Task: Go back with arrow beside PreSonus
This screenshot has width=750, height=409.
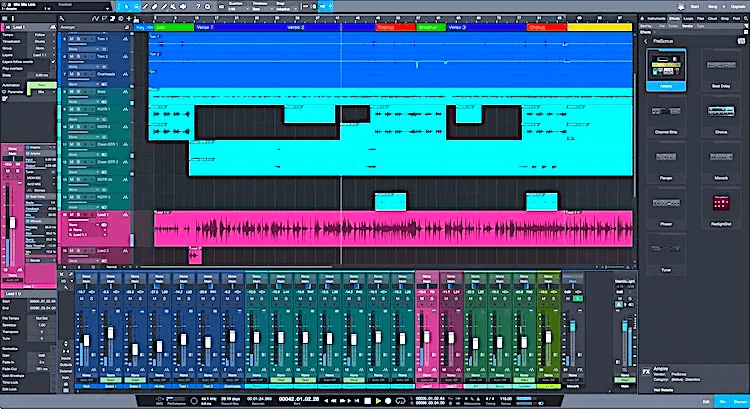Action: tap(646, 41)
